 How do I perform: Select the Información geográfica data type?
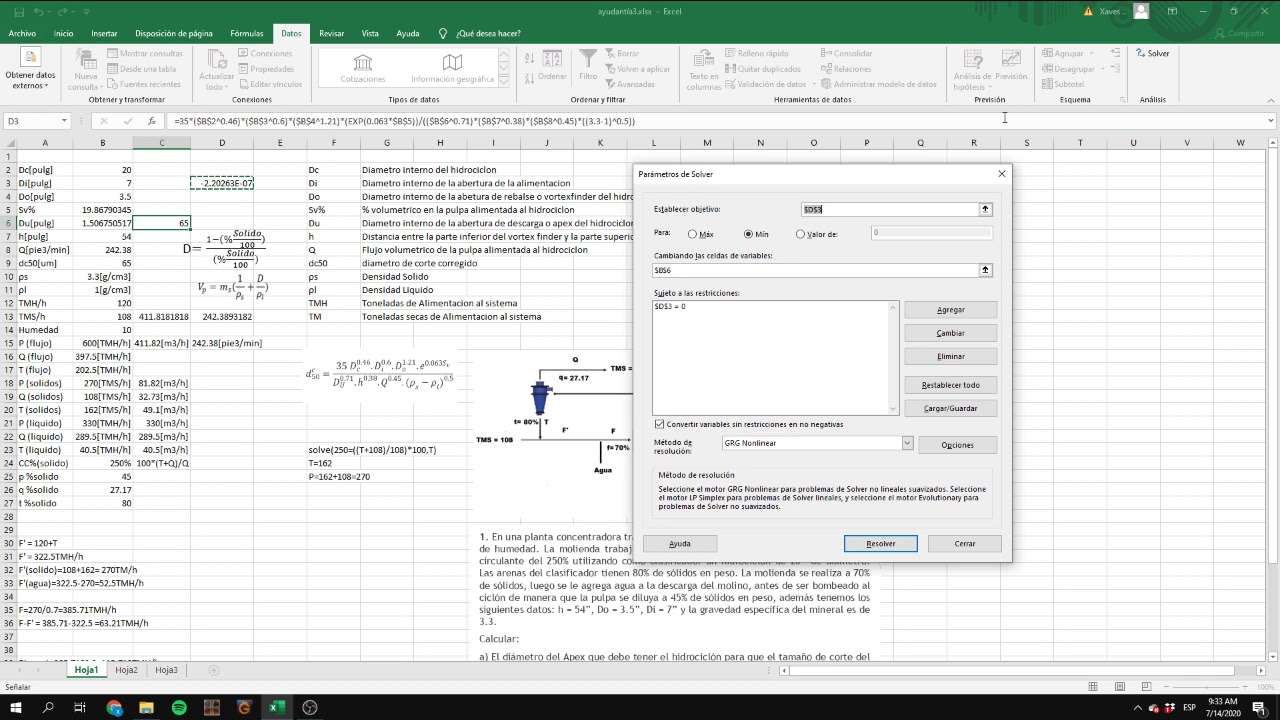tap(452, 68)
